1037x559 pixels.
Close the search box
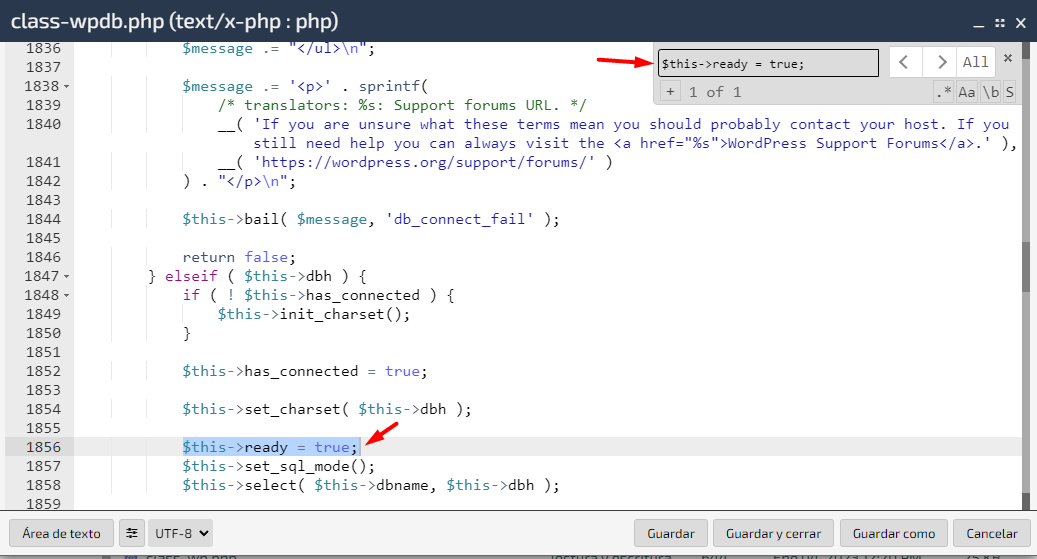click(1007, 58)
